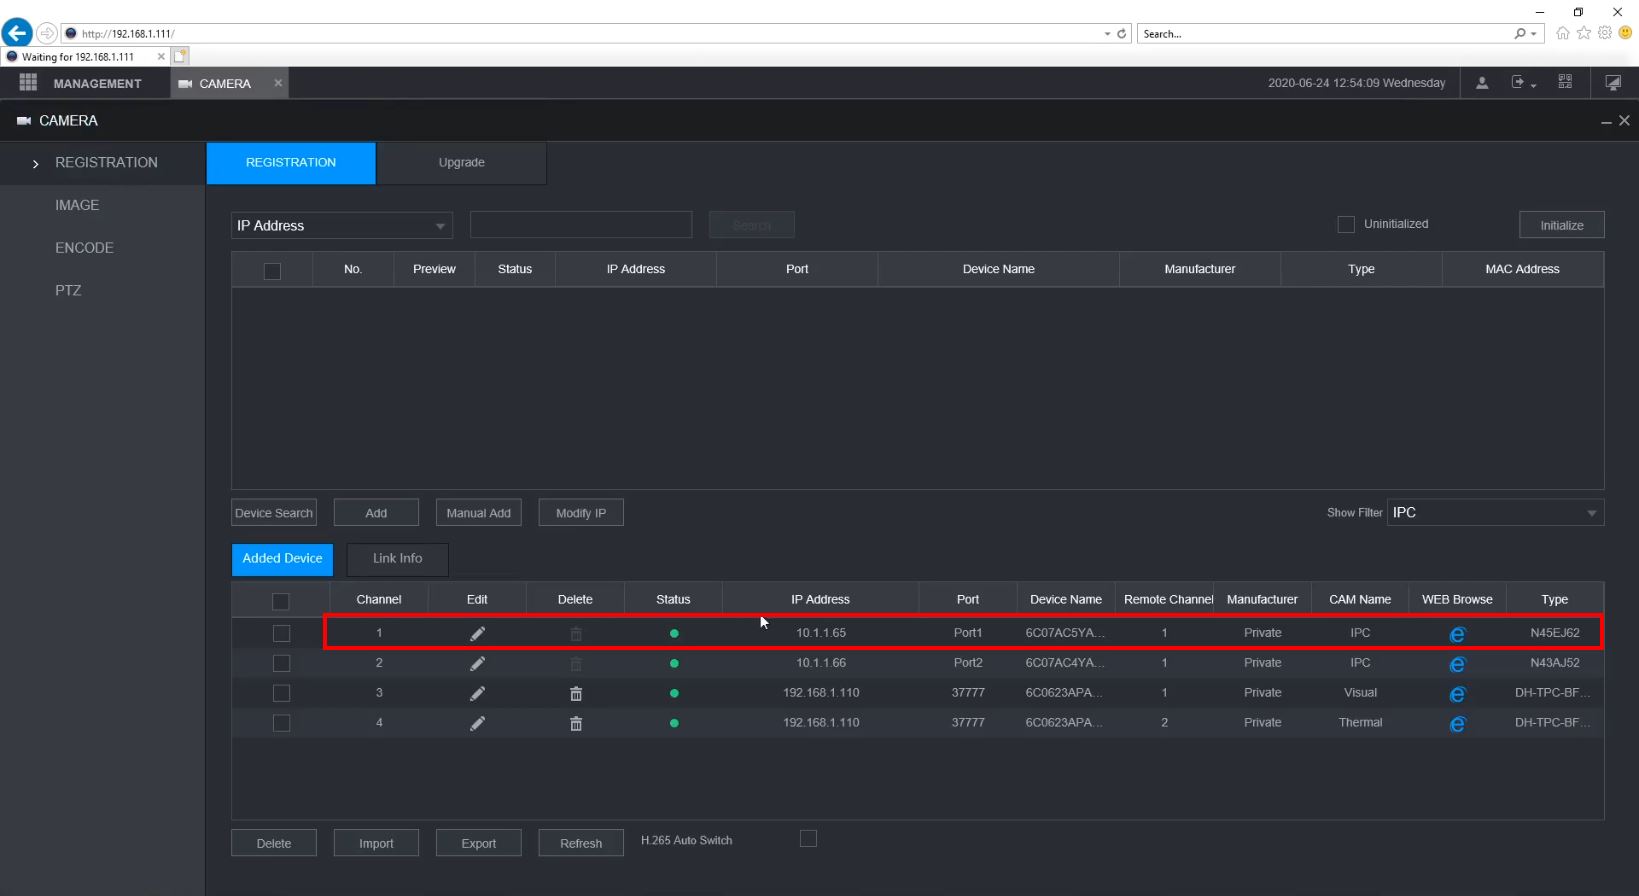Open web browse icon for channel 4
Viewport: 1639px width, 896px height.
click(x=1456, y=724)
